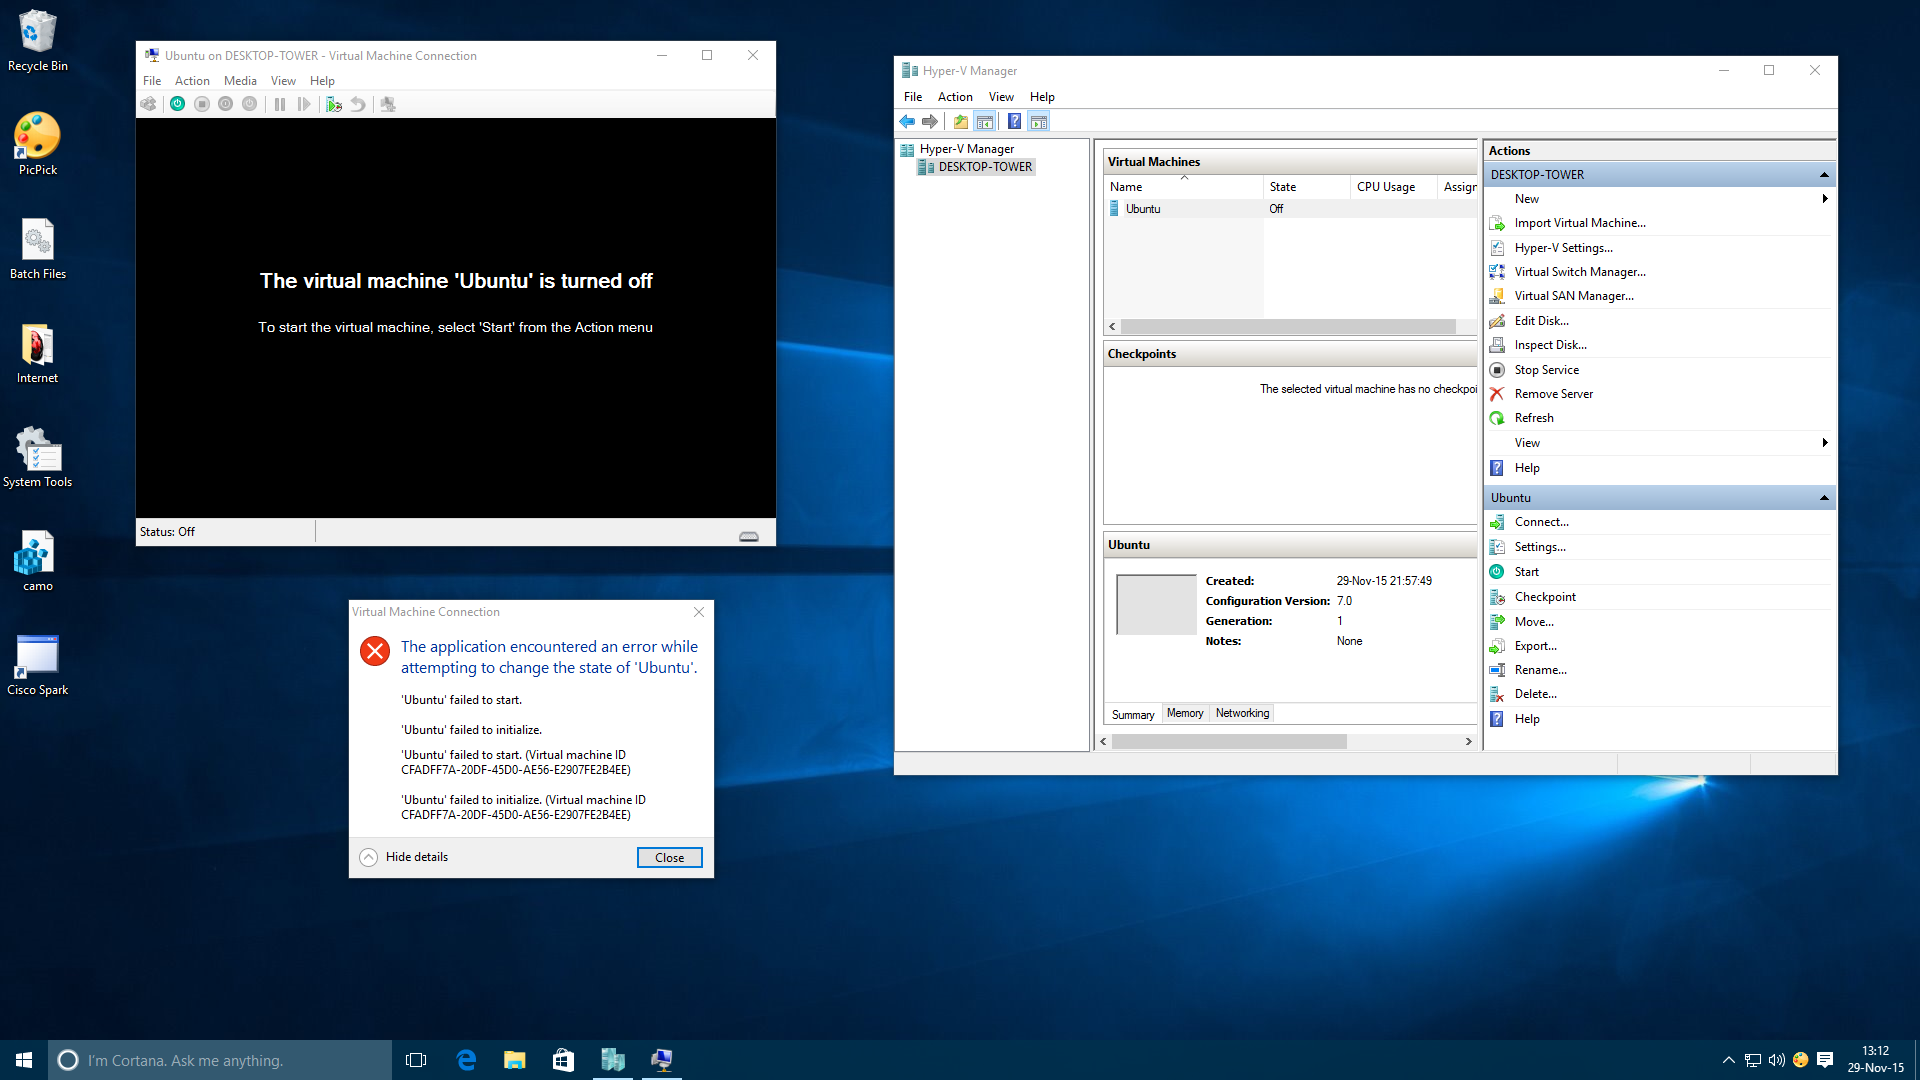Click Edit Disk action
The height and width of the screenshot is (1080, 1920).
(1541, 321)
